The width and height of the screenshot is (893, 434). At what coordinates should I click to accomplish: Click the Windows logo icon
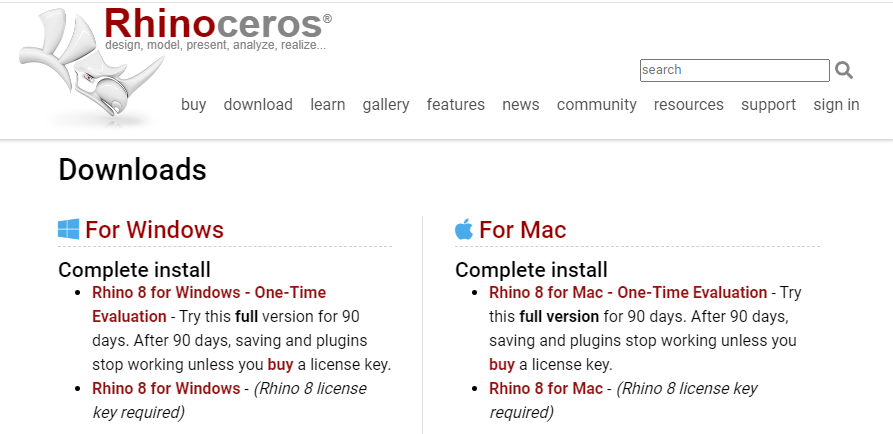(68, 230)
